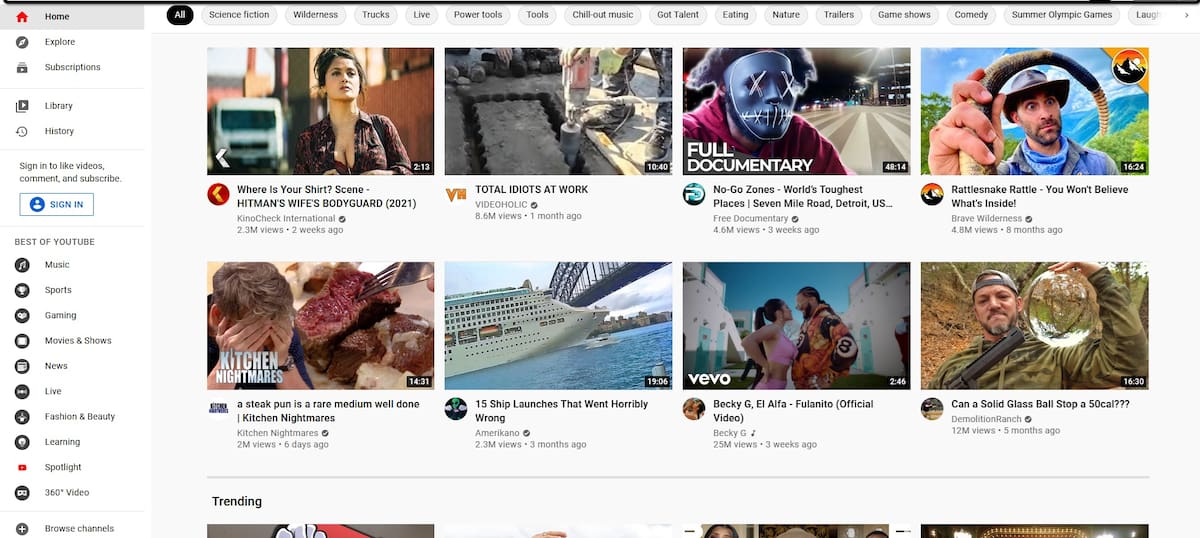Open VIDEOHOLIC channel name link
This screenshot has height=538, width=1200.
pyautogui.click(x=501, y=204)
